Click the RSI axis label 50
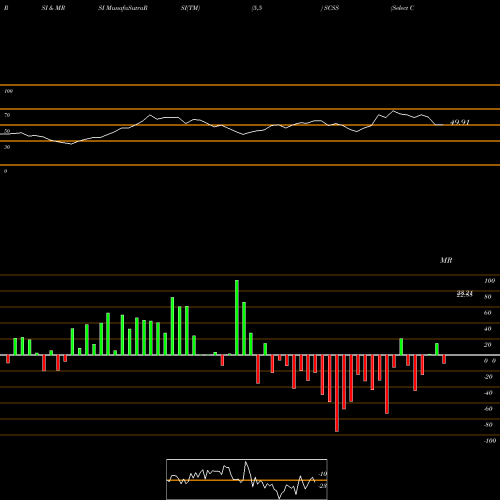The image size is (500, 500). pyautogui.click(x=7, y=131)
